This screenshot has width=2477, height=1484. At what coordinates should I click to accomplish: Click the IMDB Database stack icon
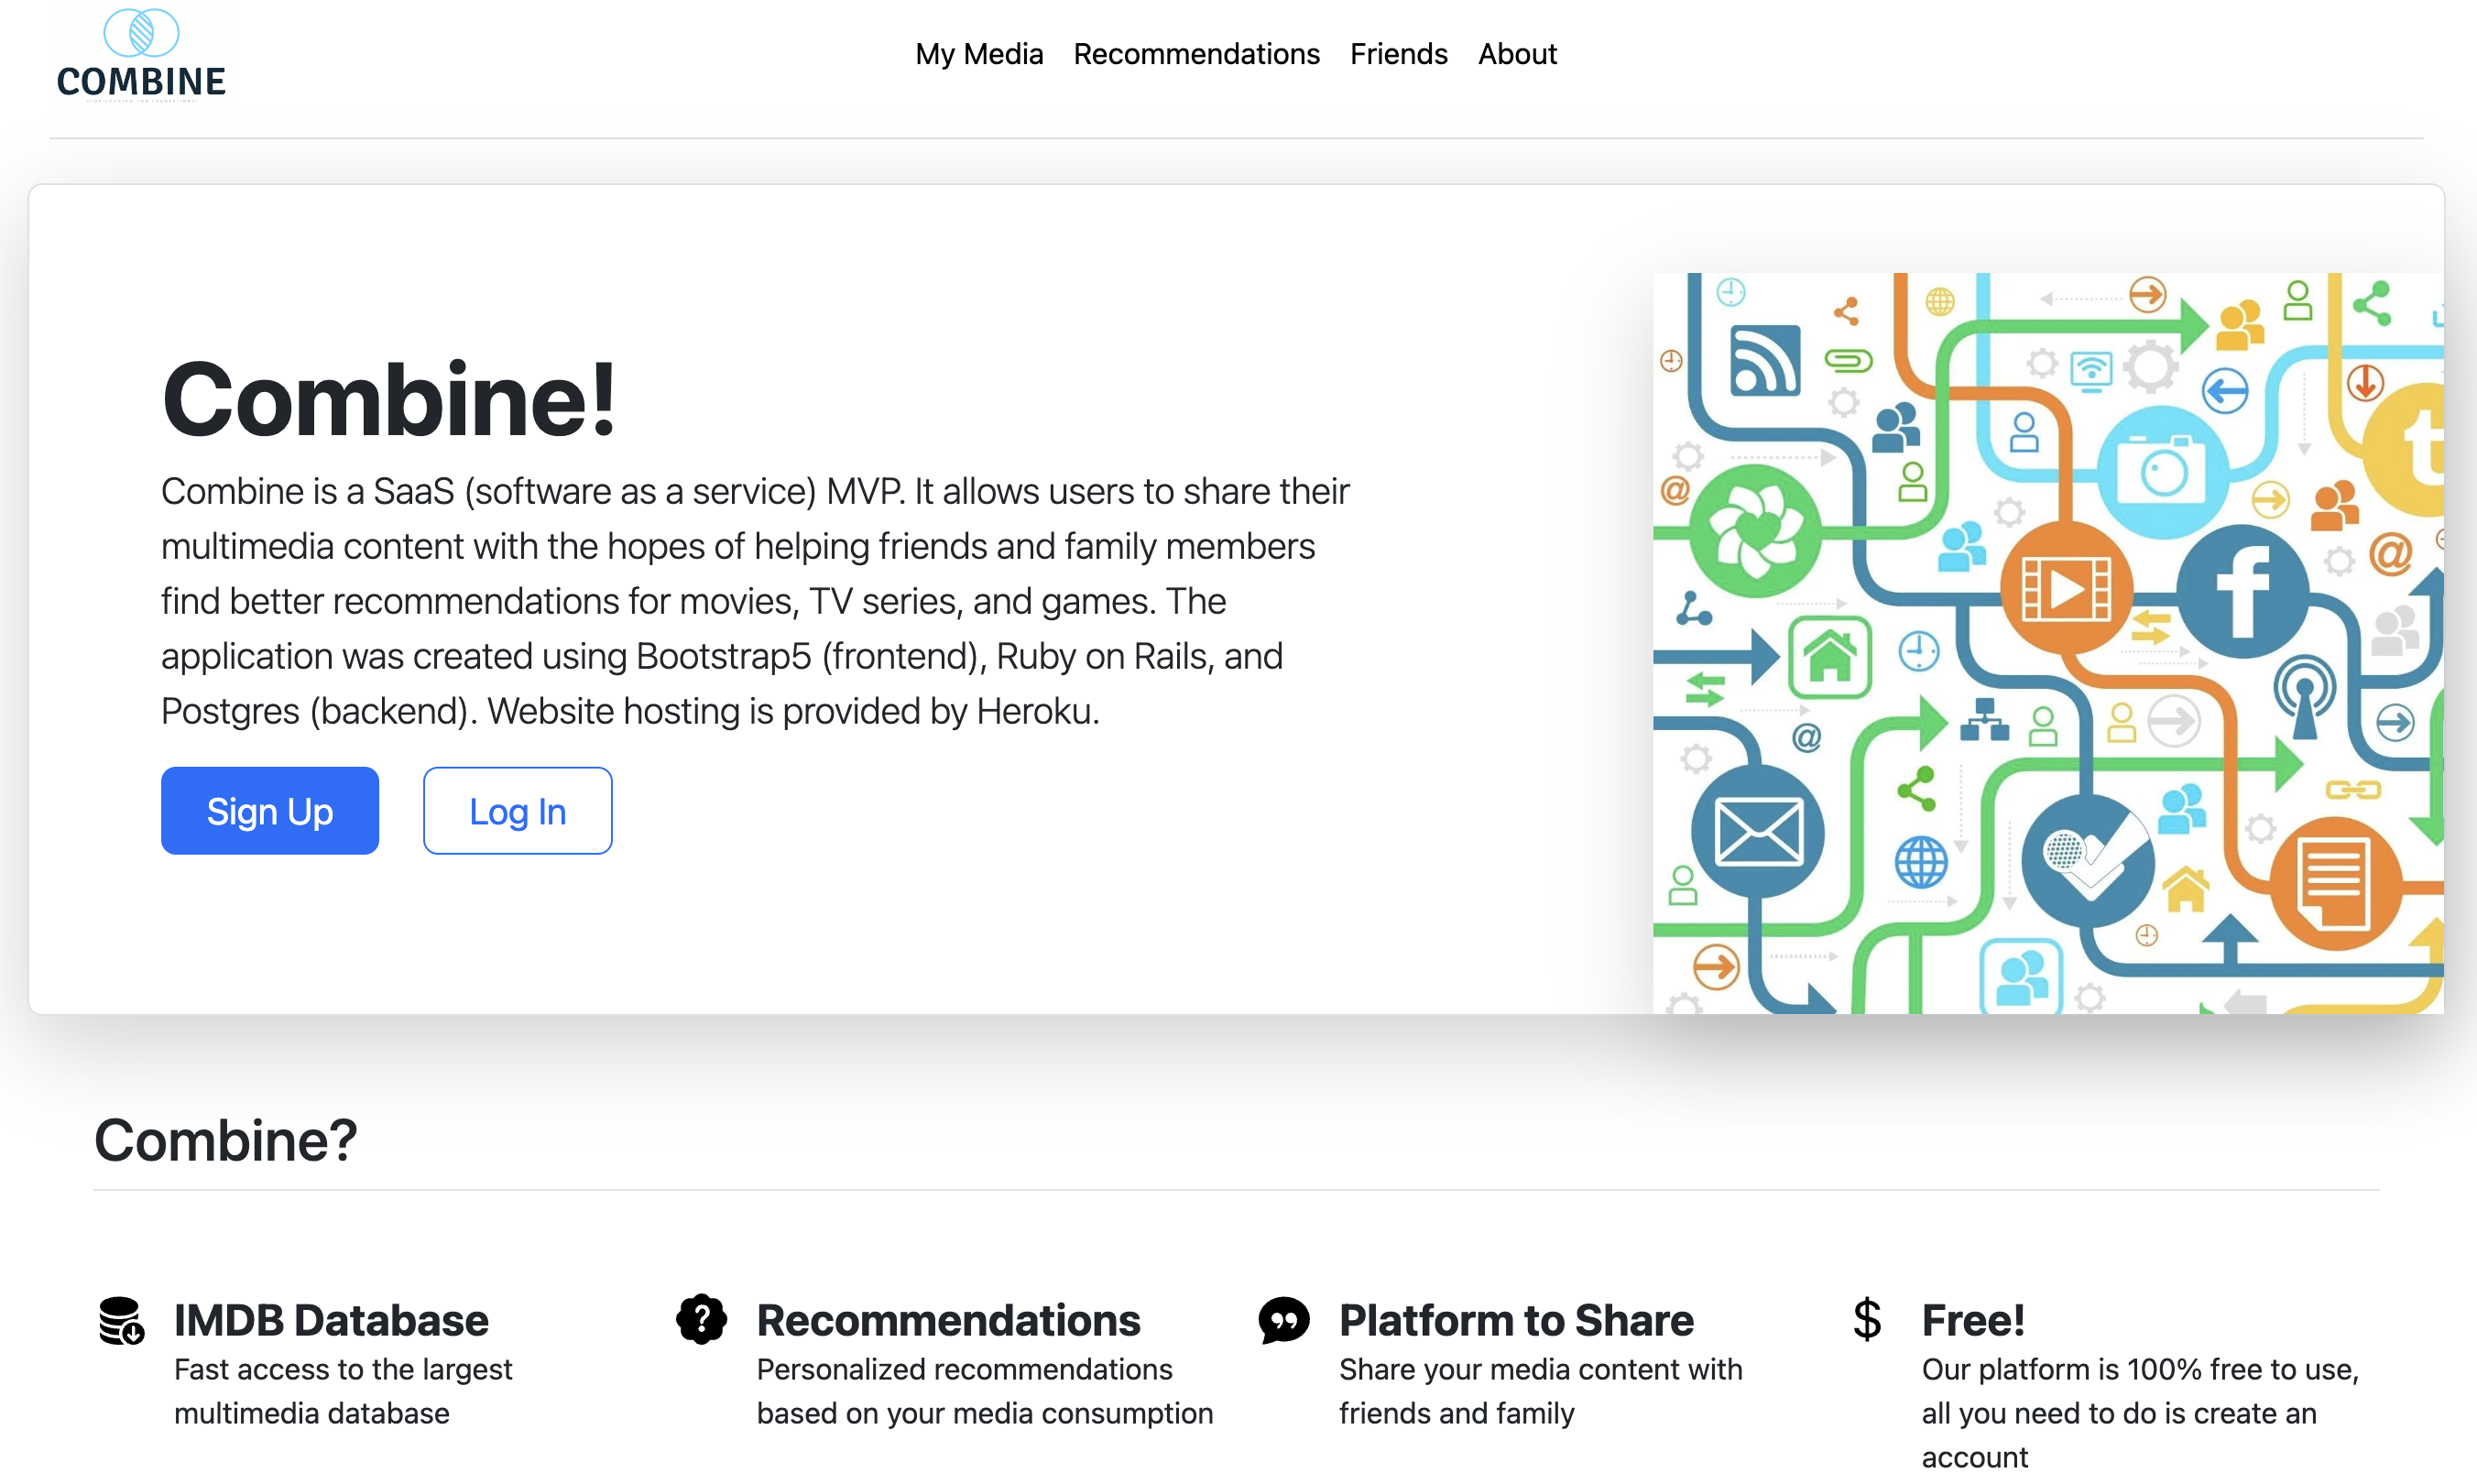(x=121, y=1320)
